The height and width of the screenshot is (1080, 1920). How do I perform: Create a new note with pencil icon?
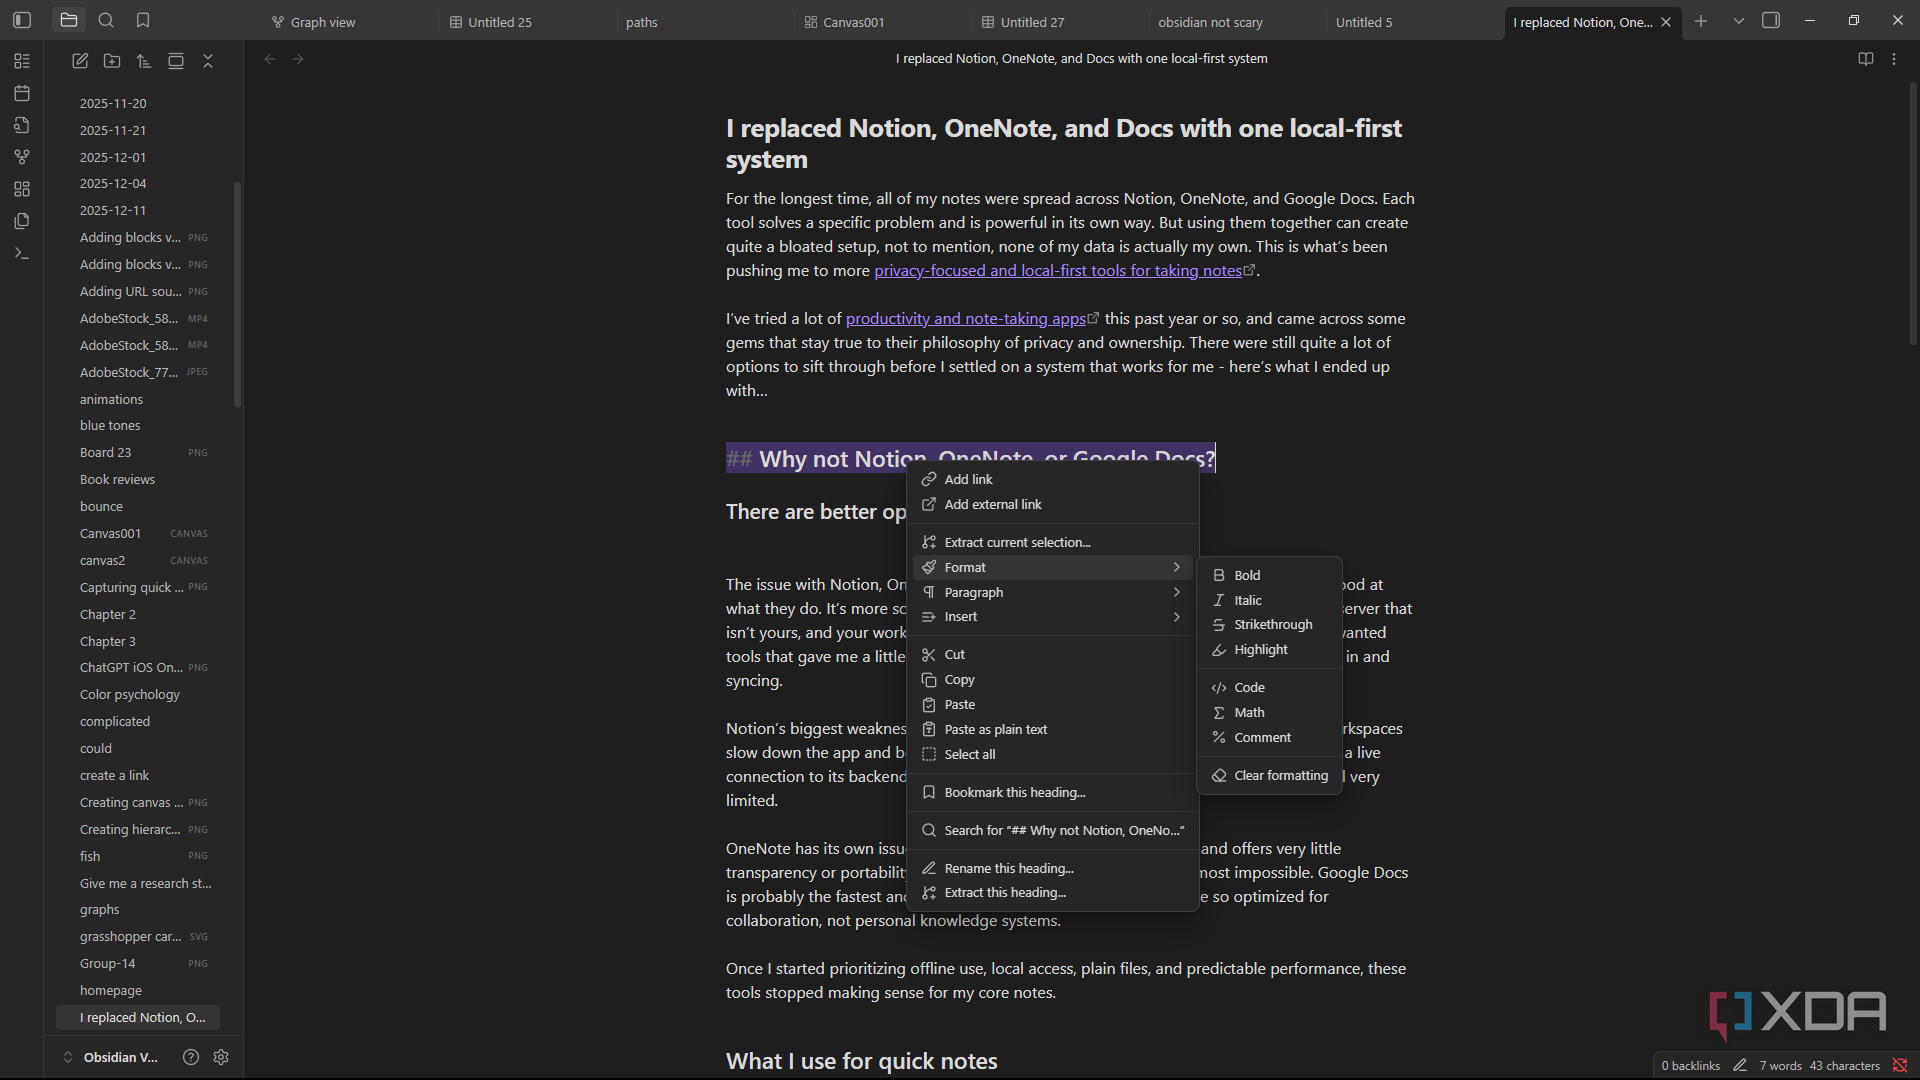pyautogui.click(x=80, y=61)
